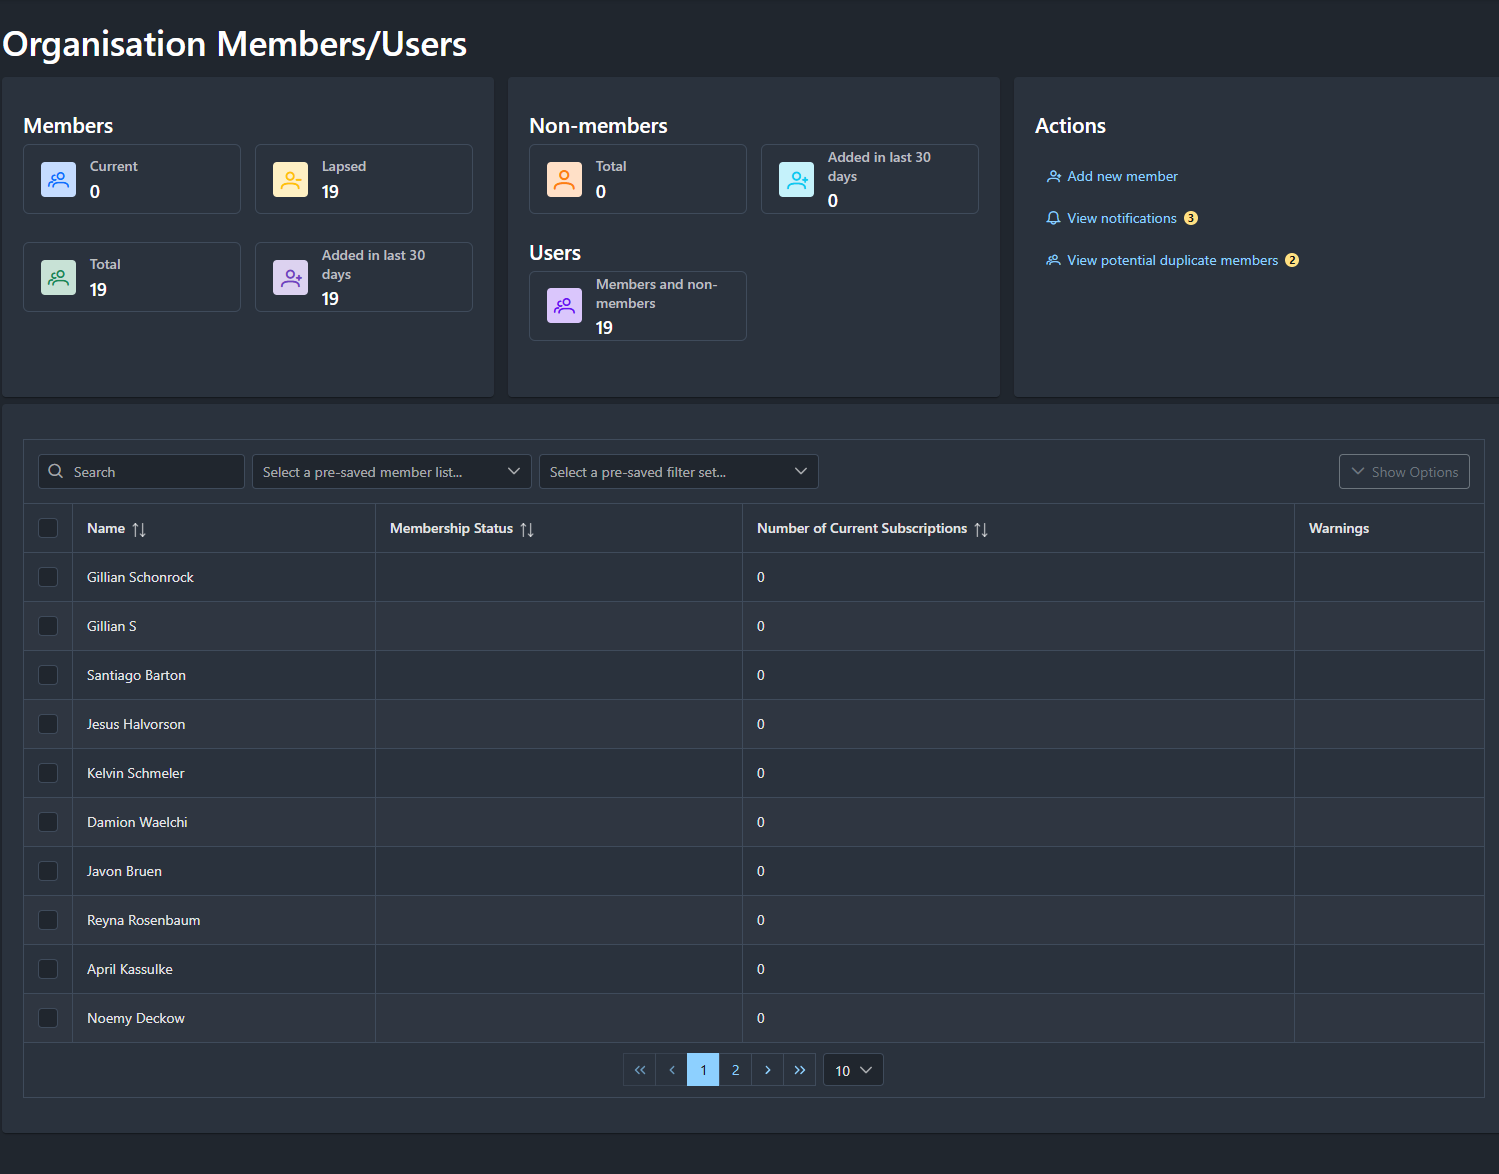This screenshot has width=1499, height=1174.
Task: Click duplicate members count badge 2
Action: (x=1292, y=260)
